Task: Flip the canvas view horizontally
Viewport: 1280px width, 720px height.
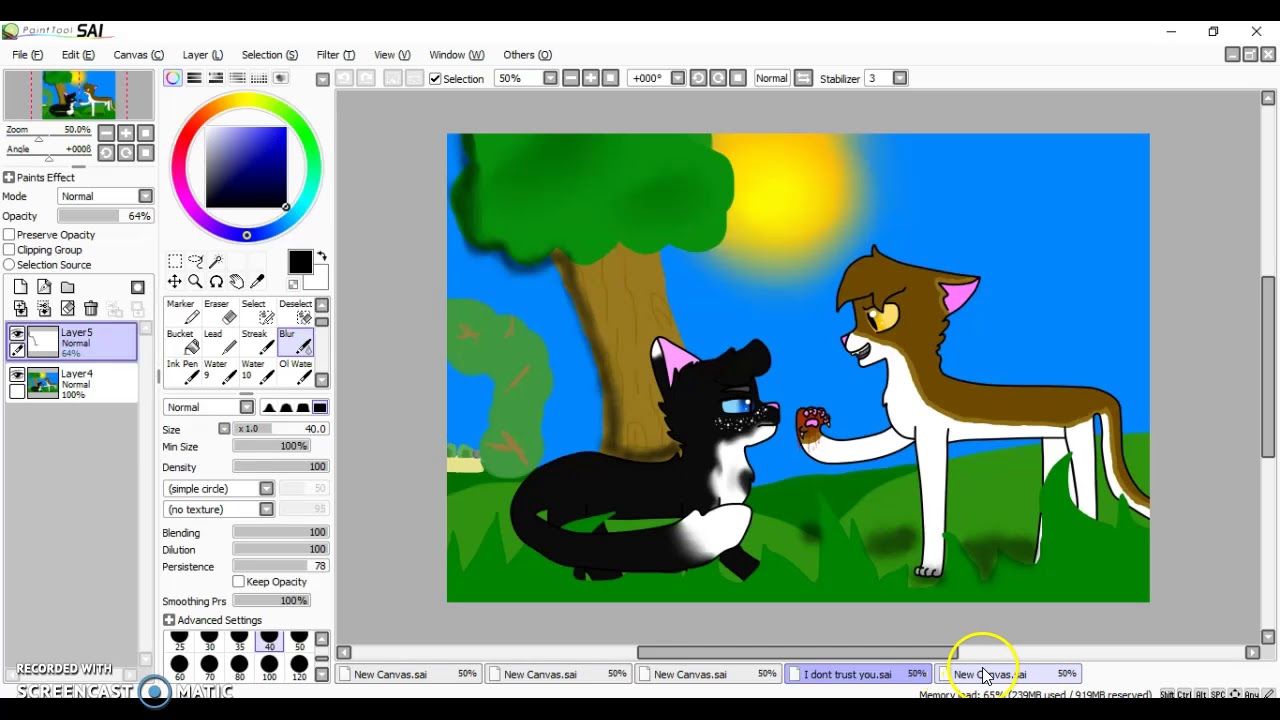Action: pyautogui.click(x=804, y=78)
